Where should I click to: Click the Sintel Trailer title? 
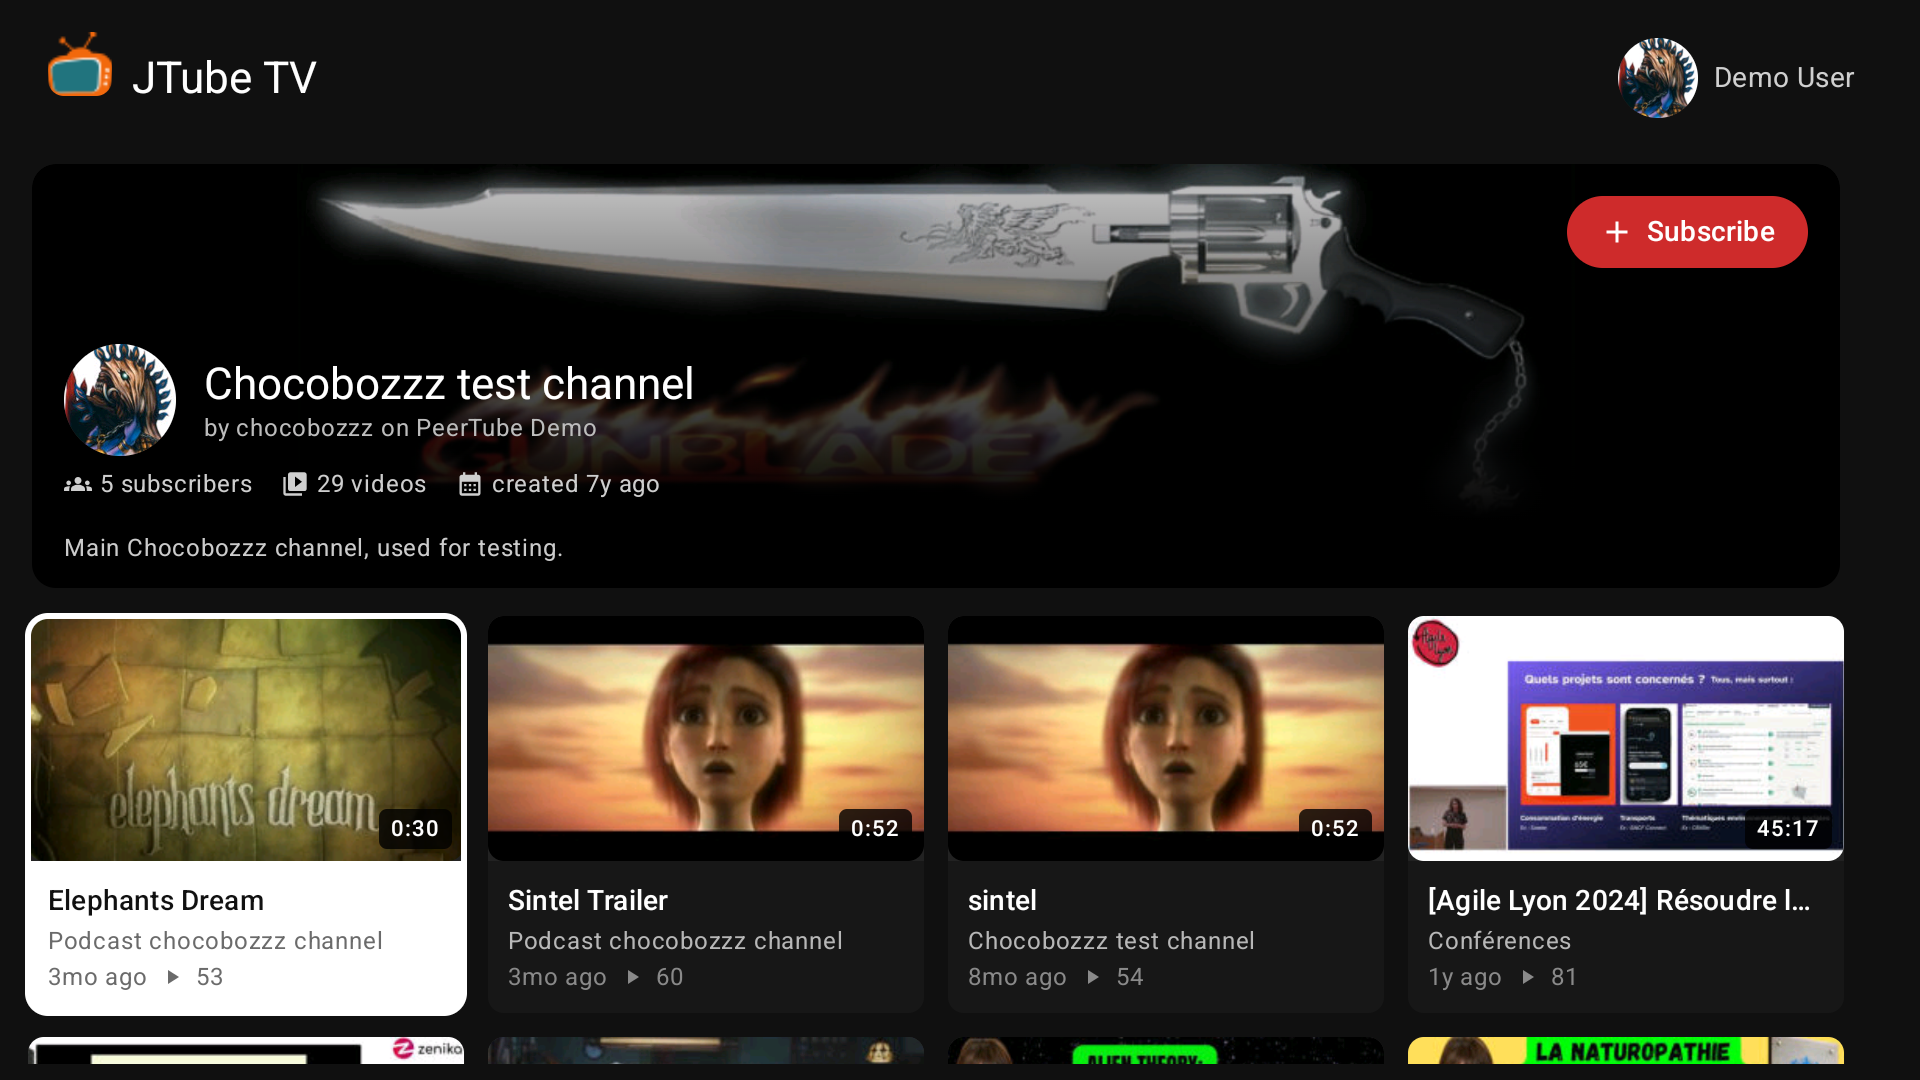588,900
